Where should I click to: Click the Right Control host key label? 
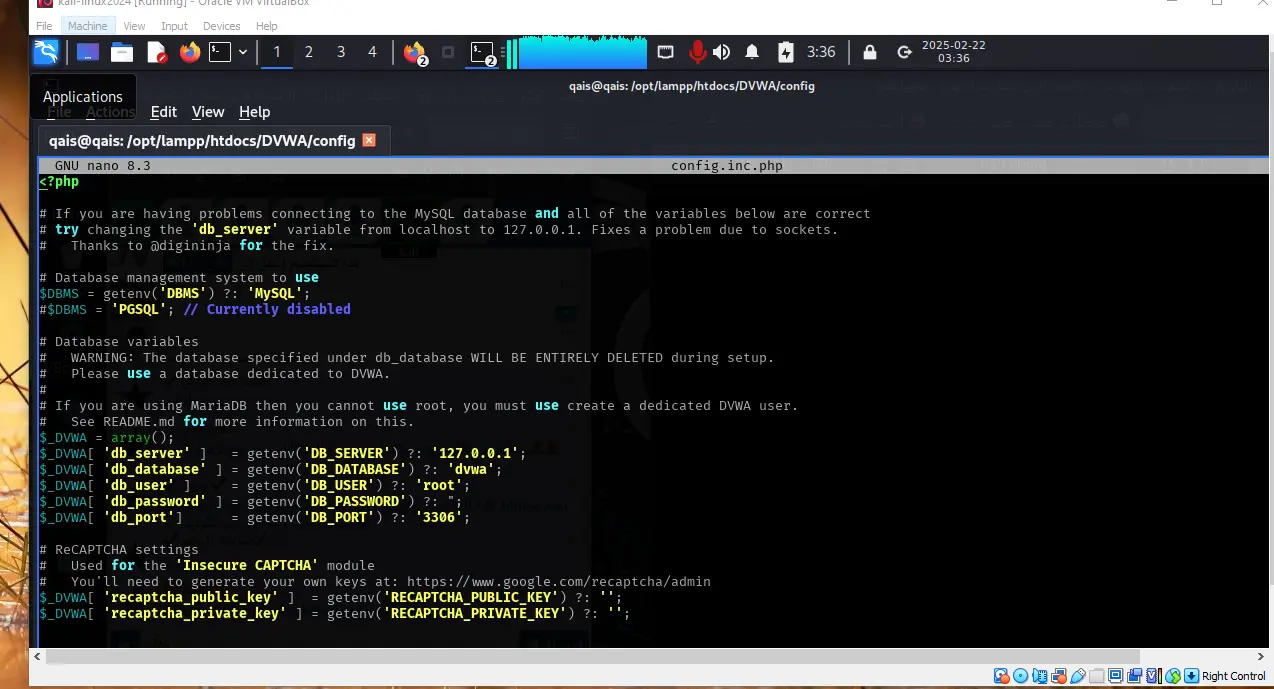tap(1234, 676)
